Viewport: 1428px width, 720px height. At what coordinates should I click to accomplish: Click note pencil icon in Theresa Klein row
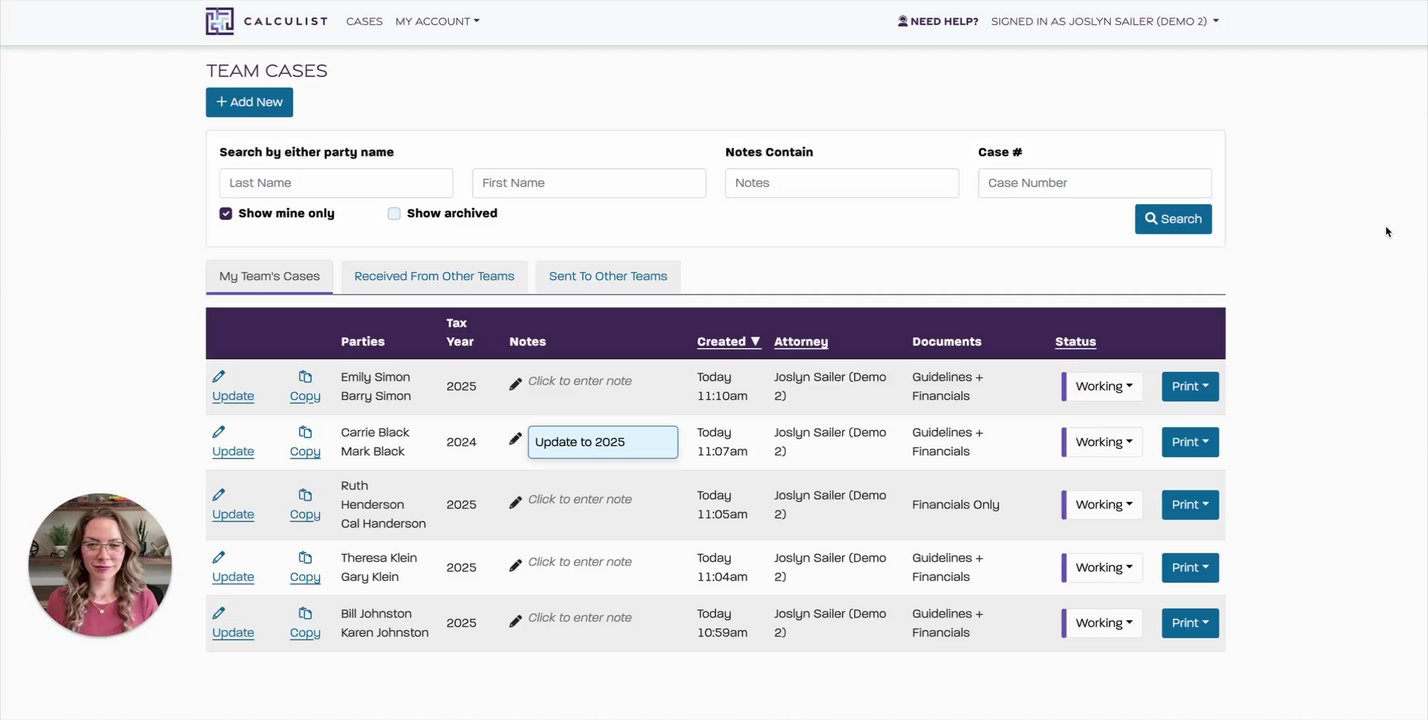516,565
